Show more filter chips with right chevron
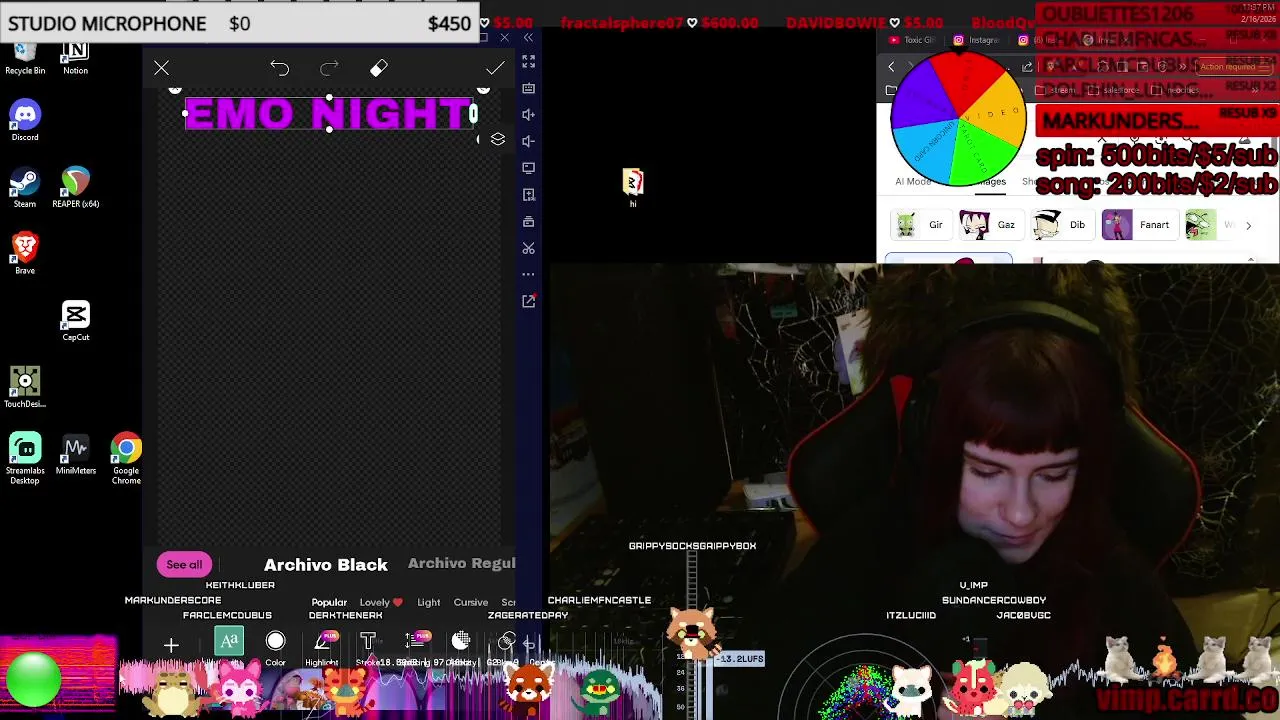Screen dimensions: 1280x720 tap(1248, 226)
